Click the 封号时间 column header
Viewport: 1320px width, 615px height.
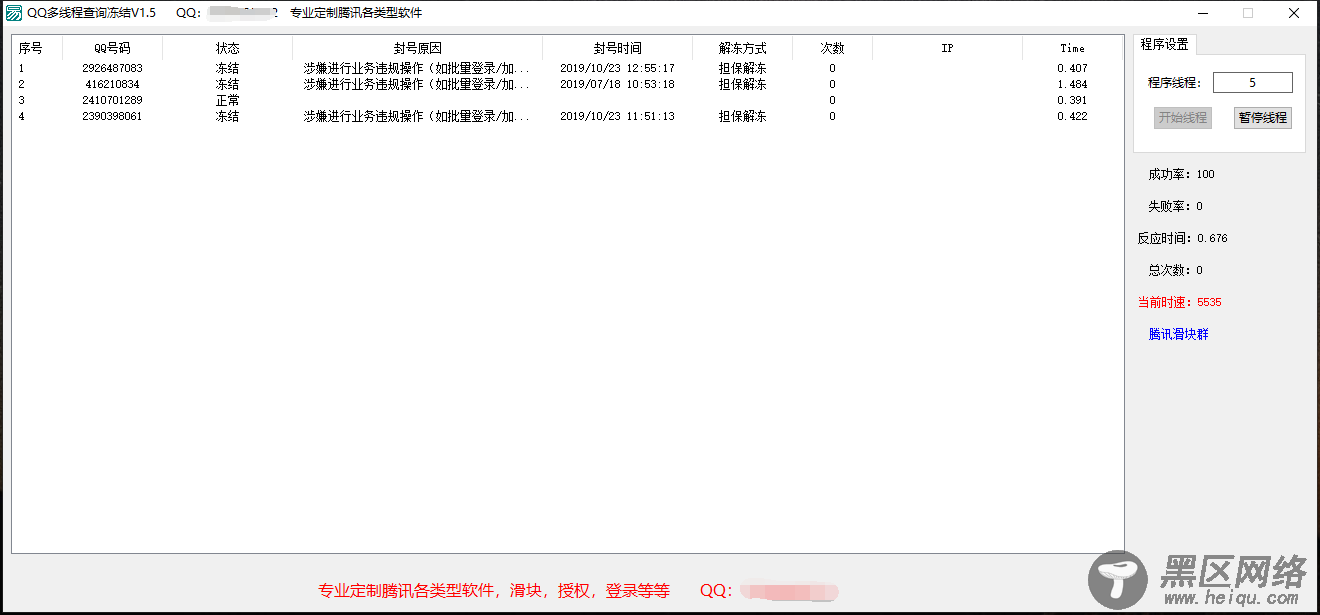click(x=617, y=48)
